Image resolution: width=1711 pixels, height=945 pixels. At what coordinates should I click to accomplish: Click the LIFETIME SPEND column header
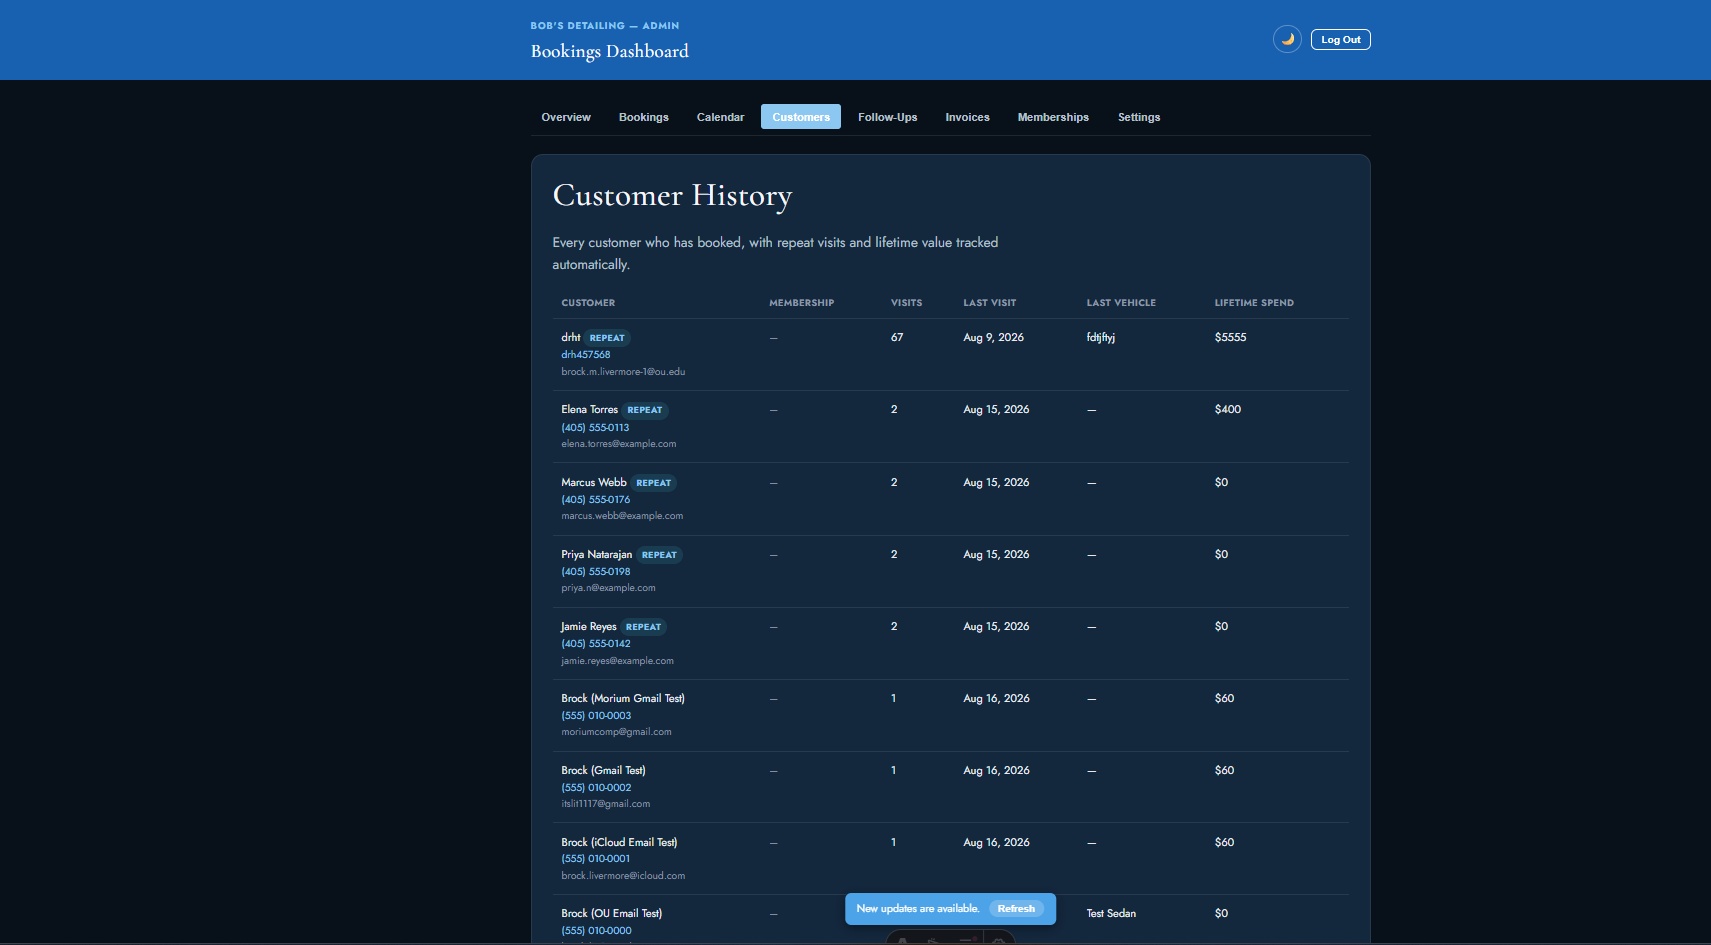[1254, 302]
